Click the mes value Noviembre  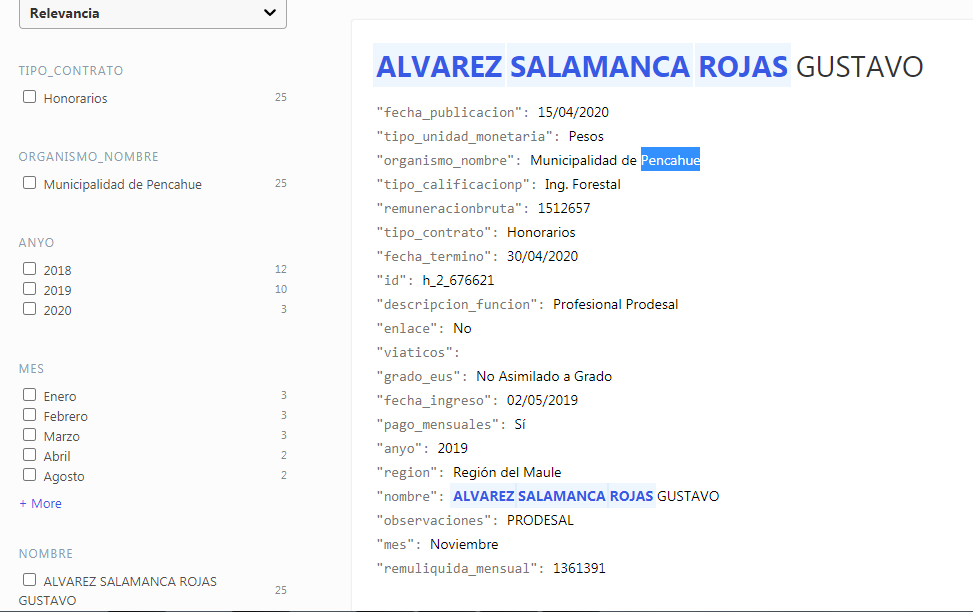point(464,544)
